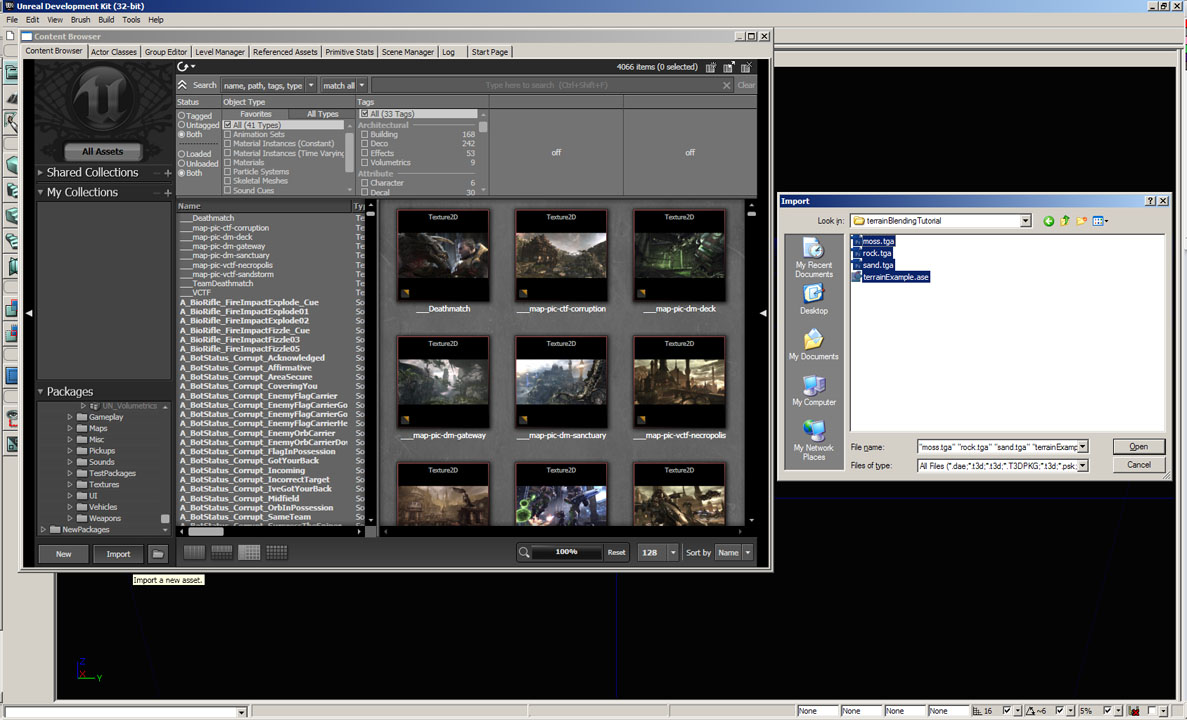Open the Build menu

coord(105,20)
